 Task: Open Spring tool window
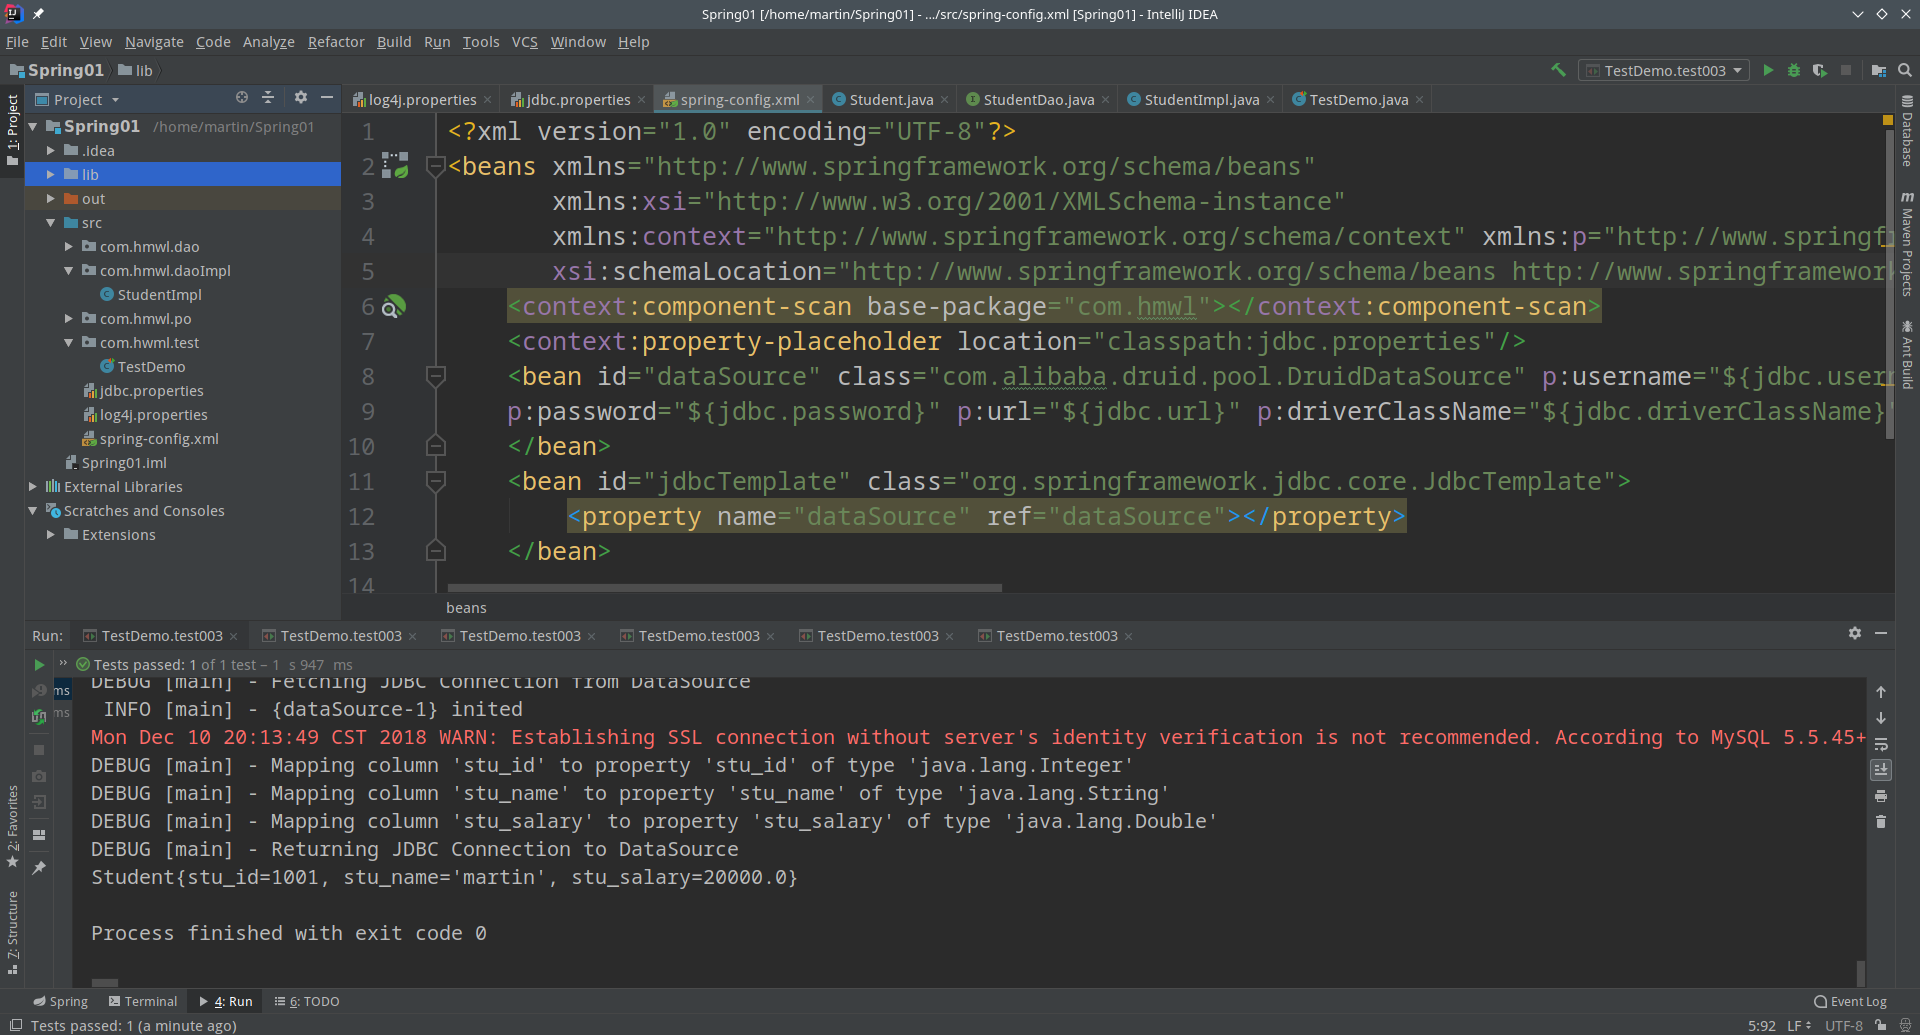pos(61,1001)
